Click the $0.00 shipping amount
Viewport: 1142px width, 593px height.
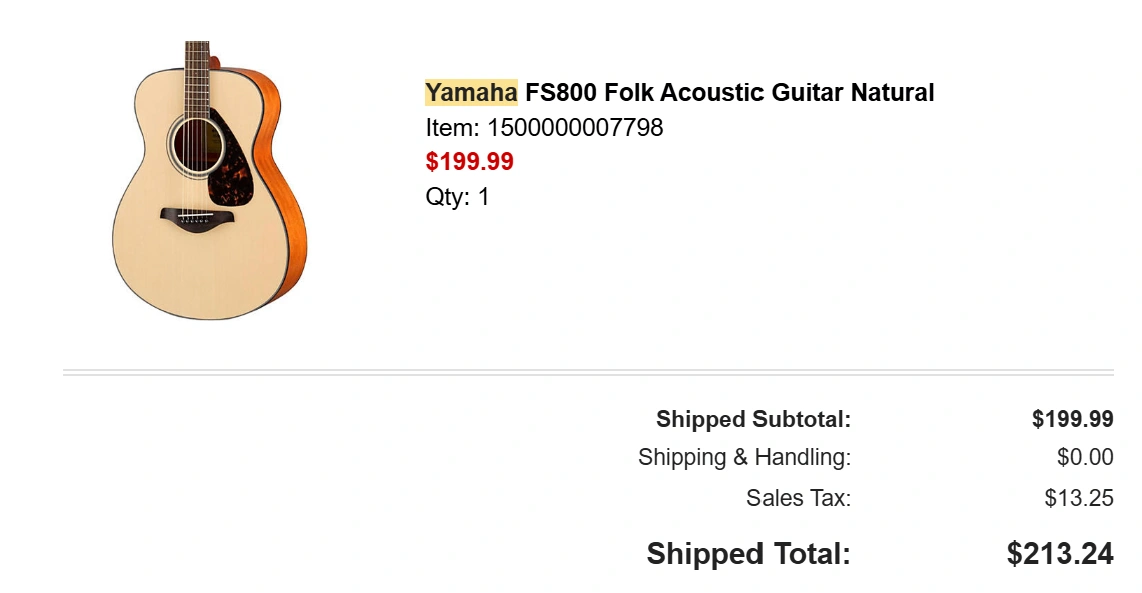(x=1084, y=457)
